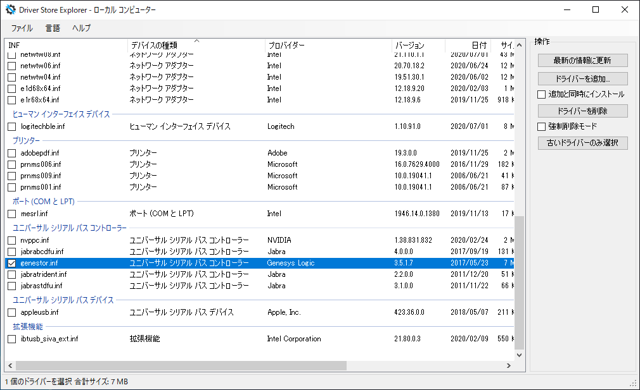Click version 1.38.831.832 of nvppc.inf
640x390 pixels.
(413, 240)
